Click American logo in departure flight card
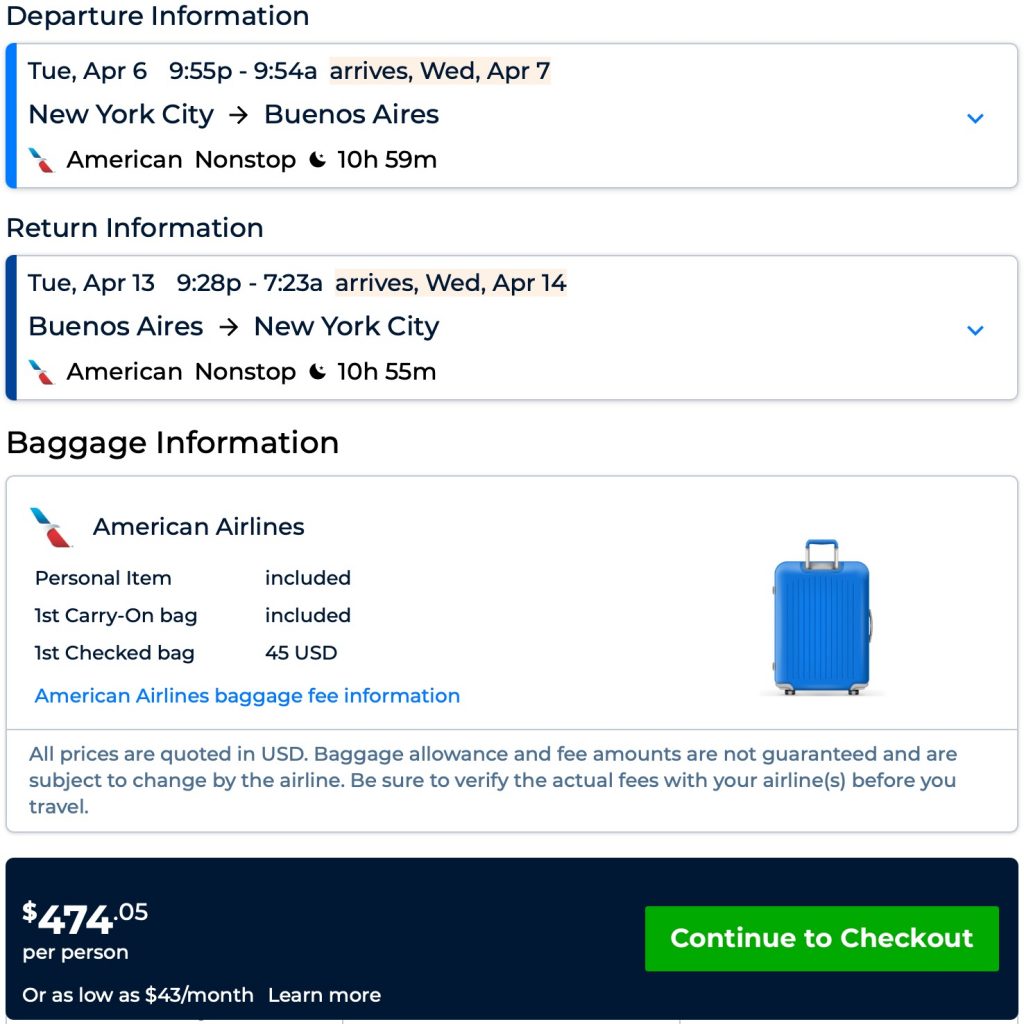1024x1024 pixels. coord(41,160)
